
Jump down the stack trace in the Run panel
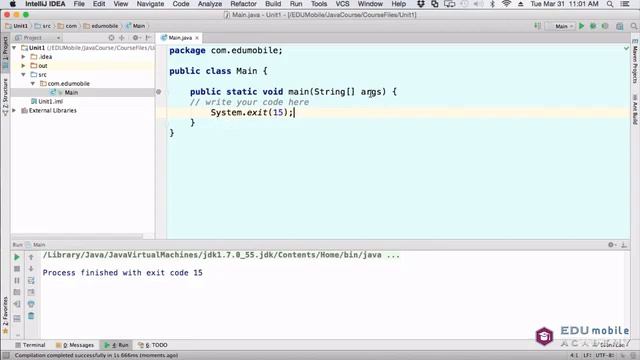[x=31, y=269]
